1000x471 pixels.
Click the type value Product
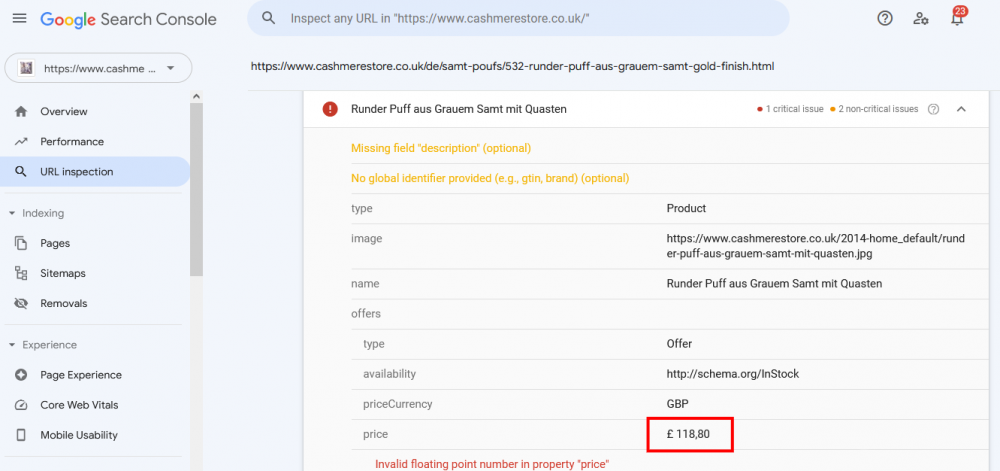(x=686, y=208)
